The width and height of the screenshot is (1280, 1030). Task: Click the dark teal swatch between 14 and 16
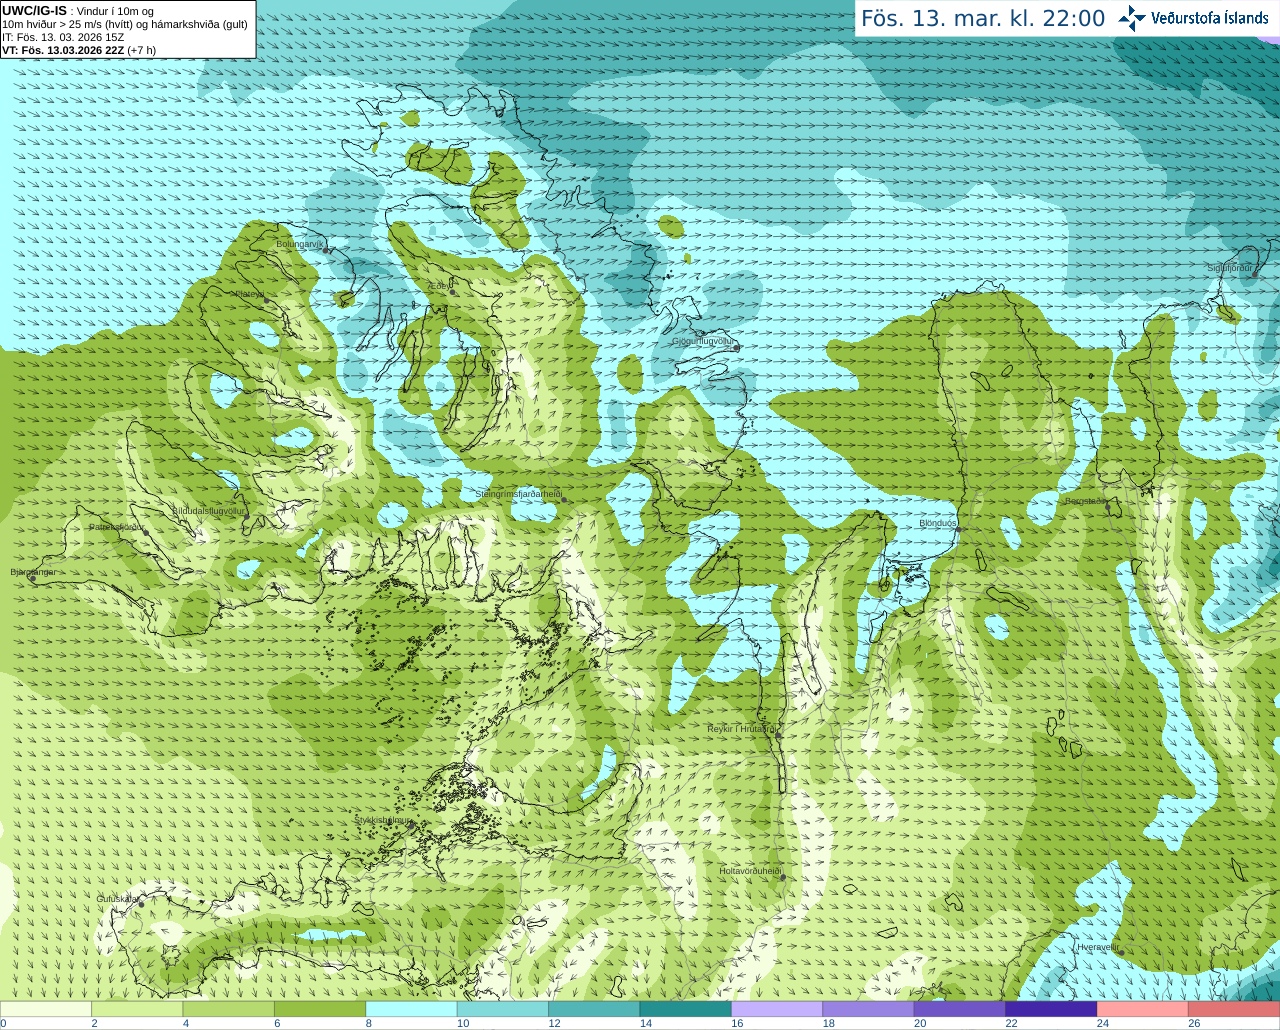[x=685, y=1009]
